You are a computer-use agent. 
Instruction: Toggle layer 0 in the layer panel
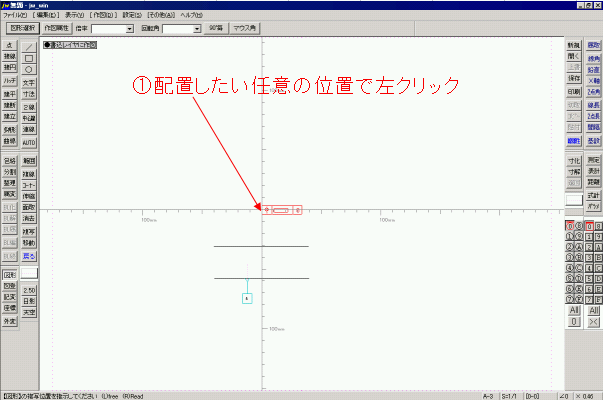coord(570,226)
